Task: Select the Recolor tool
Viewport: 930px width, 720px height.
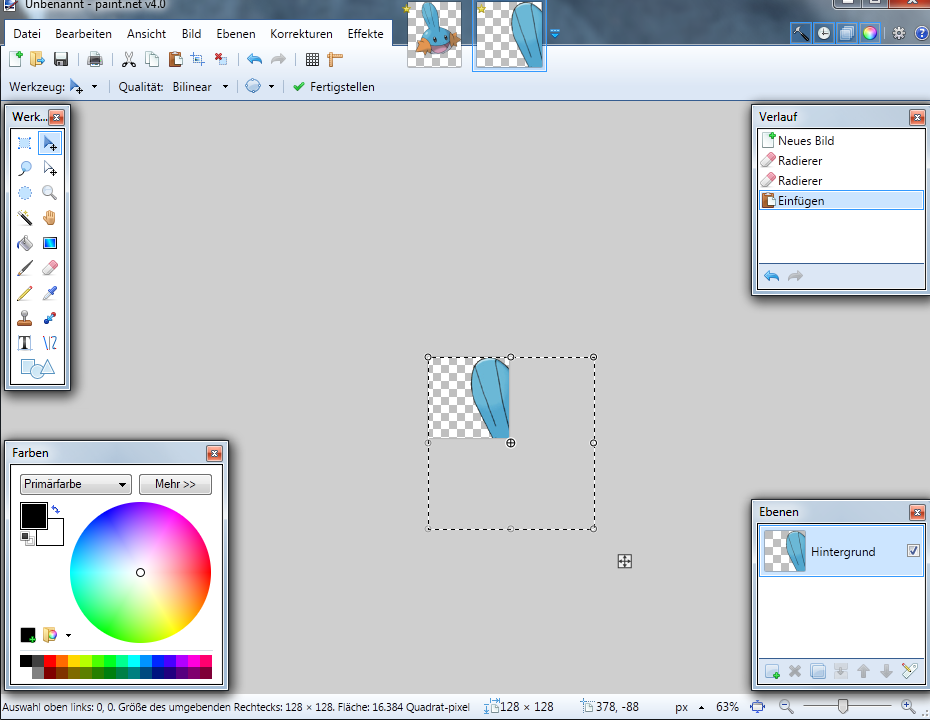Action: (x=50, y=318)
